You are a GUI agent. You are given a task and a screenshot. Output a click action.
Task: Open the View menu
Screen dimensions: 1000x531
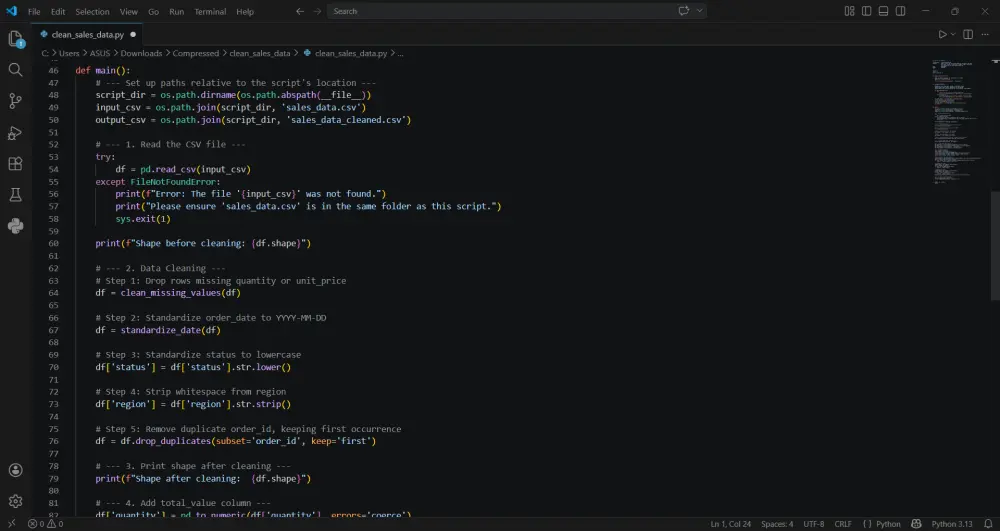[x=129, y=11]
